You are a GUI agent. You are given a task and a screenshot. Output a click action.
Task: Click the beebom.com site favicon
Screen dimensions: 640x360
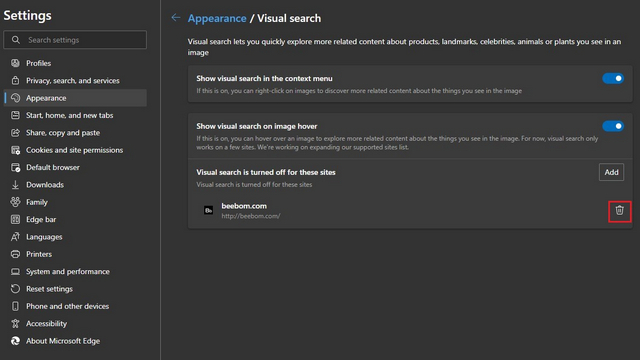coord(209,210)
